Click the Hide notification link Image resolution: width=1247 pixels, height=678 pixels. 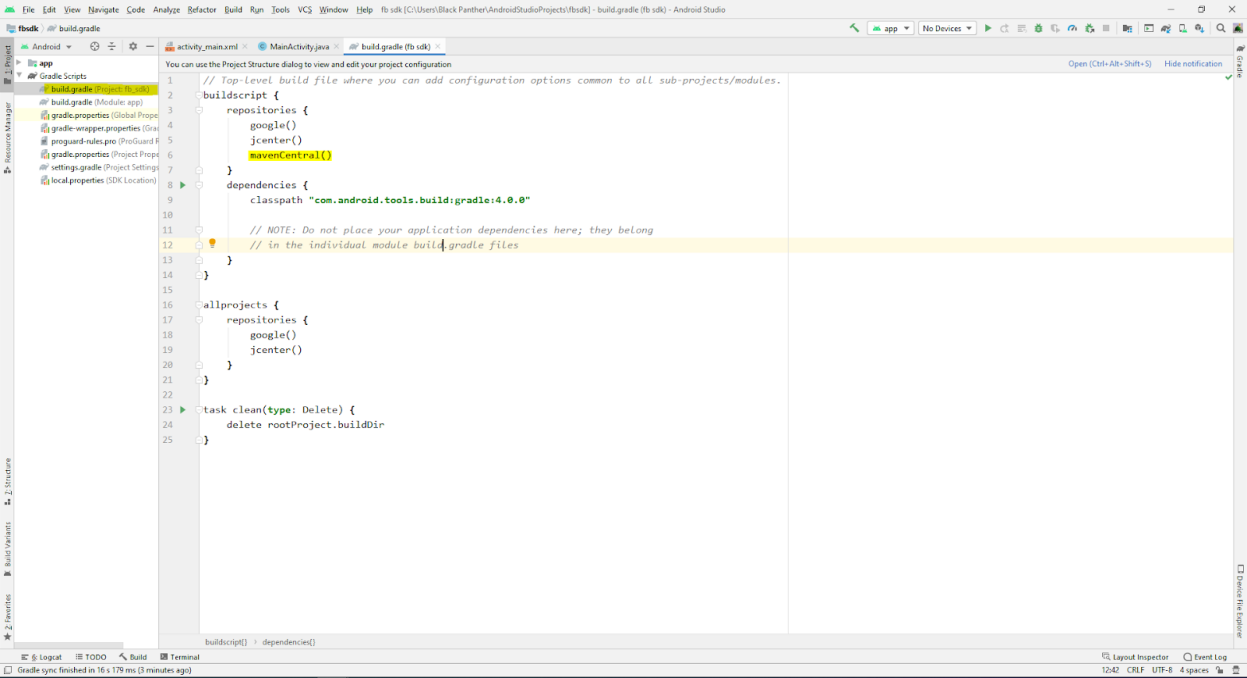pyautogui.click(x=1193, y=64)
